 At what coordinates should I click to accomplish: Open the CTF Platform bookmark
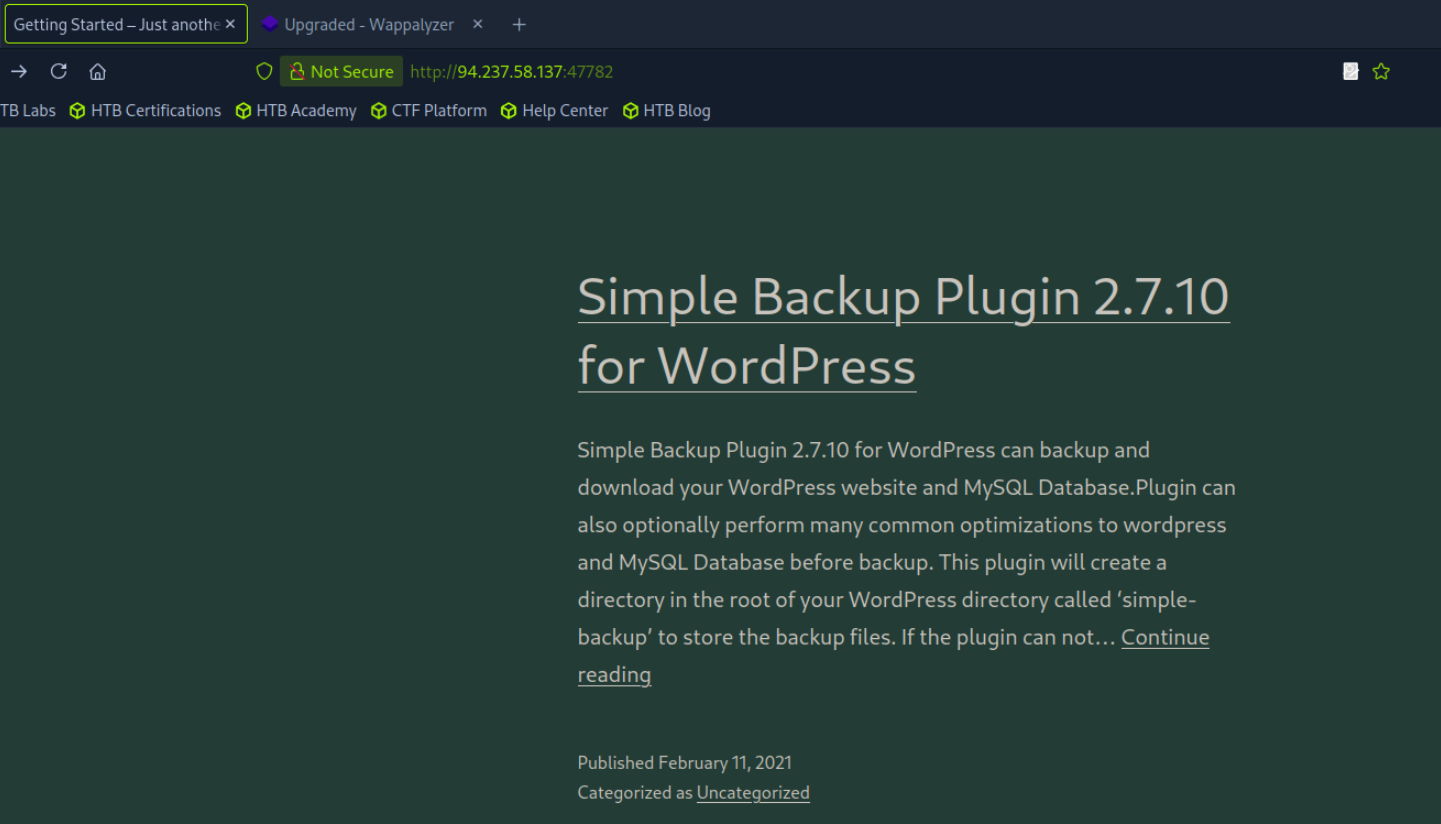pos(429,111)
